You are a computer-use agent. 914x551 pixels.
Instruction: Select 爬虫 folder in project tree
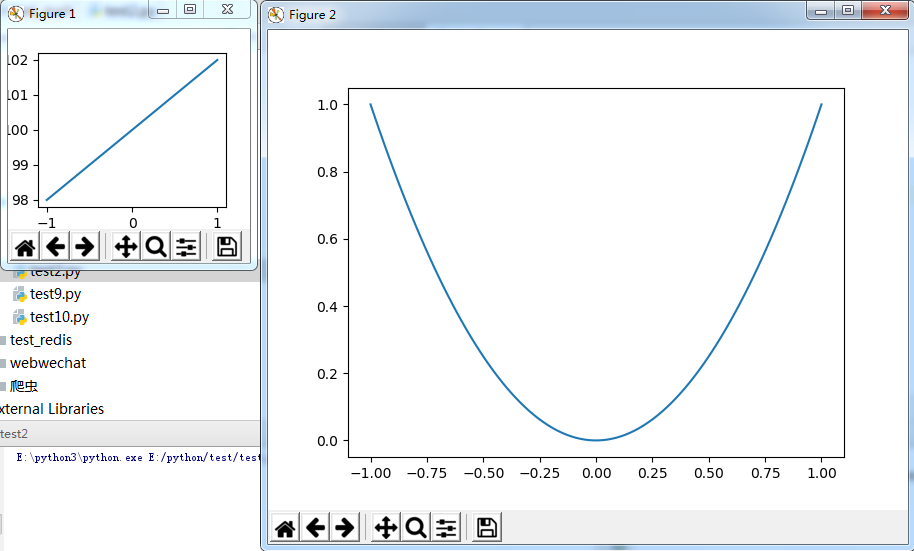[x=24, y=386]
